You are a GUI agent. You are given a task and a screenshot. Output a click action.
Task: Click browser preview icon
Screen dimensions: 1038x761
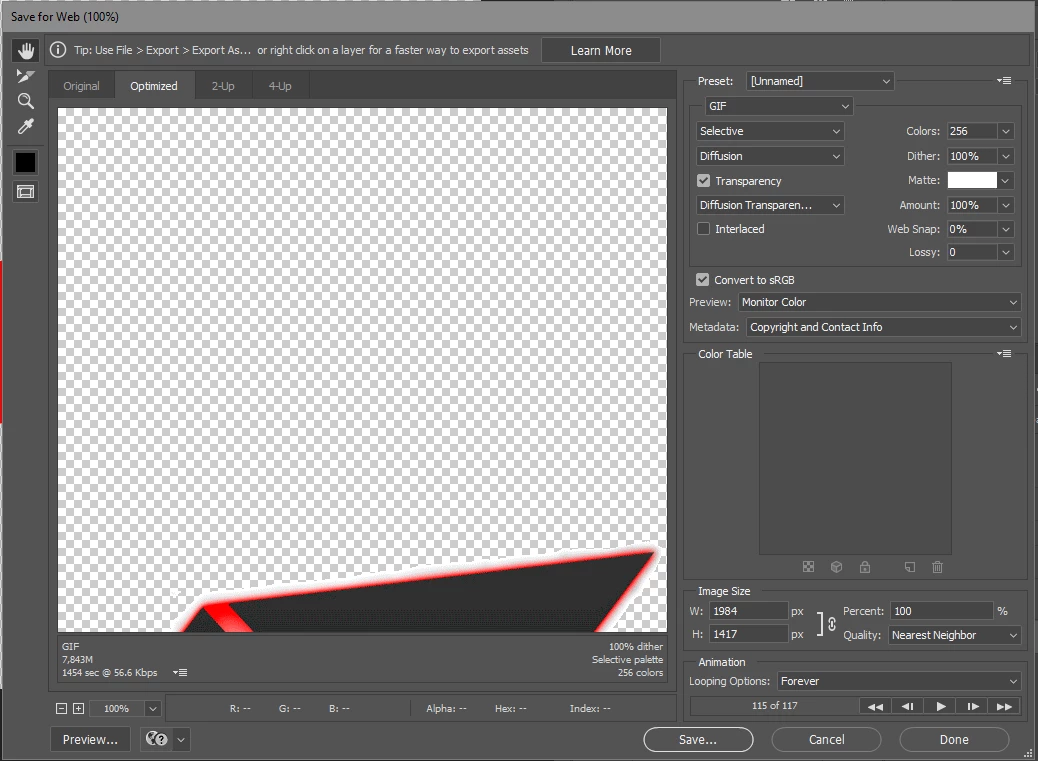[x=156, y=739]
